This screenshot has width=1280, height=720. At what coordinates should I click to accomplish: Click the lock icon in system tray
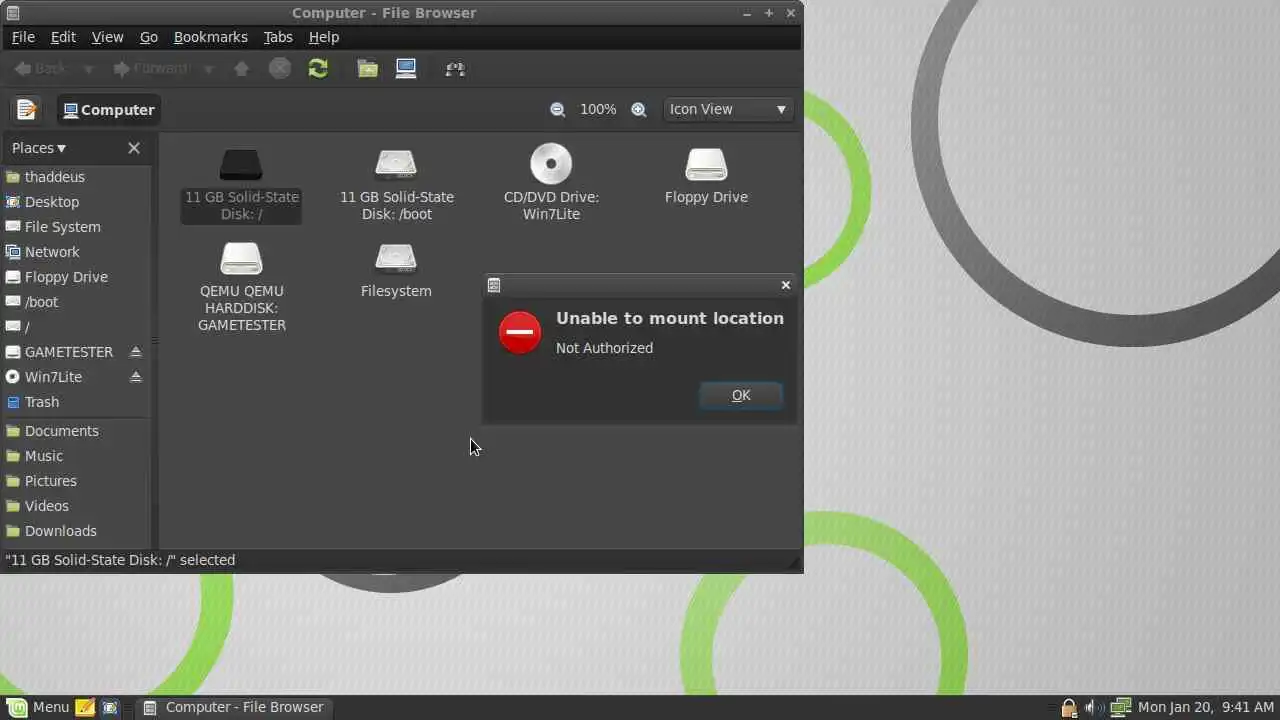pos(1069,708)
